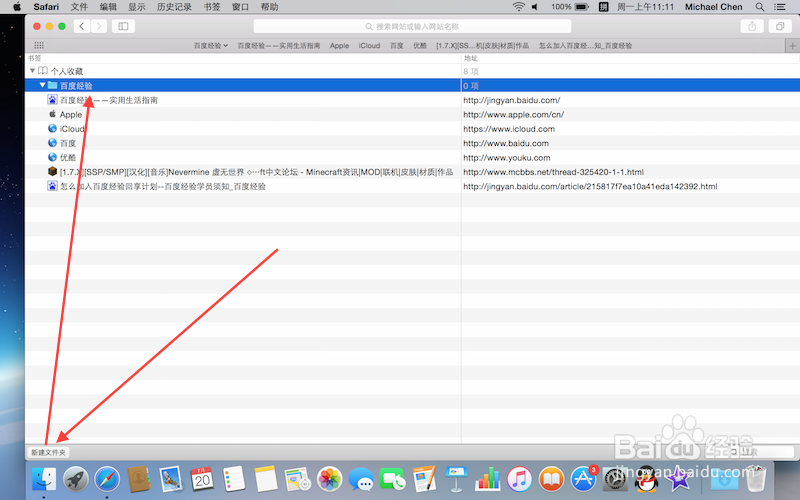Open App Store icon with badge
Image resolution: width=800 pixels, height=500 pixels.
583,480
